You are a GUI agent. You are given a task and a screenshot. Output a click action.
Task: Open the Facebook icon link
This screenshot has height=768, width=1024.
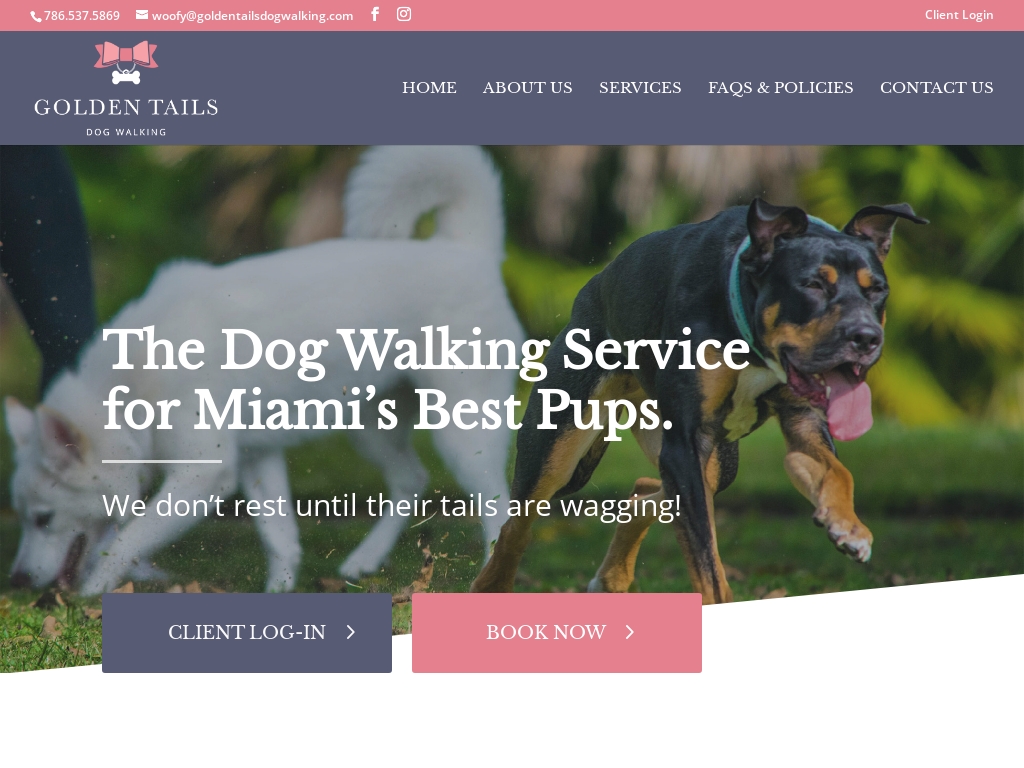pos(375,14)
